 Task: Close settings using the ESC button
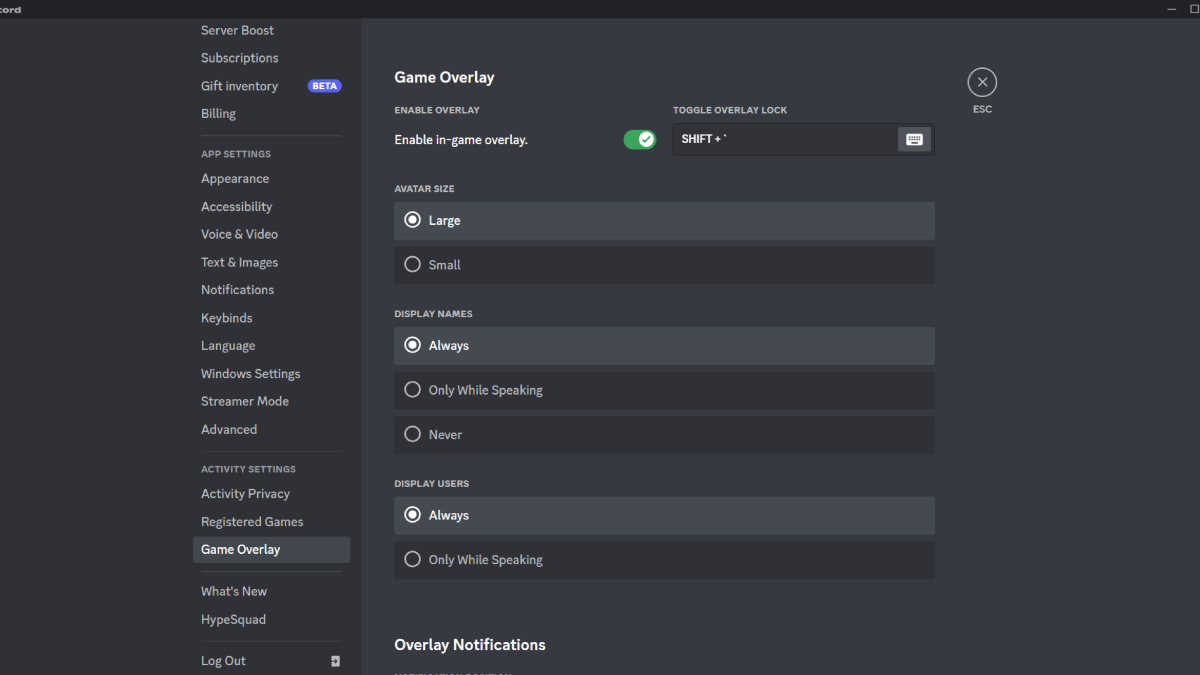(981, 81)
